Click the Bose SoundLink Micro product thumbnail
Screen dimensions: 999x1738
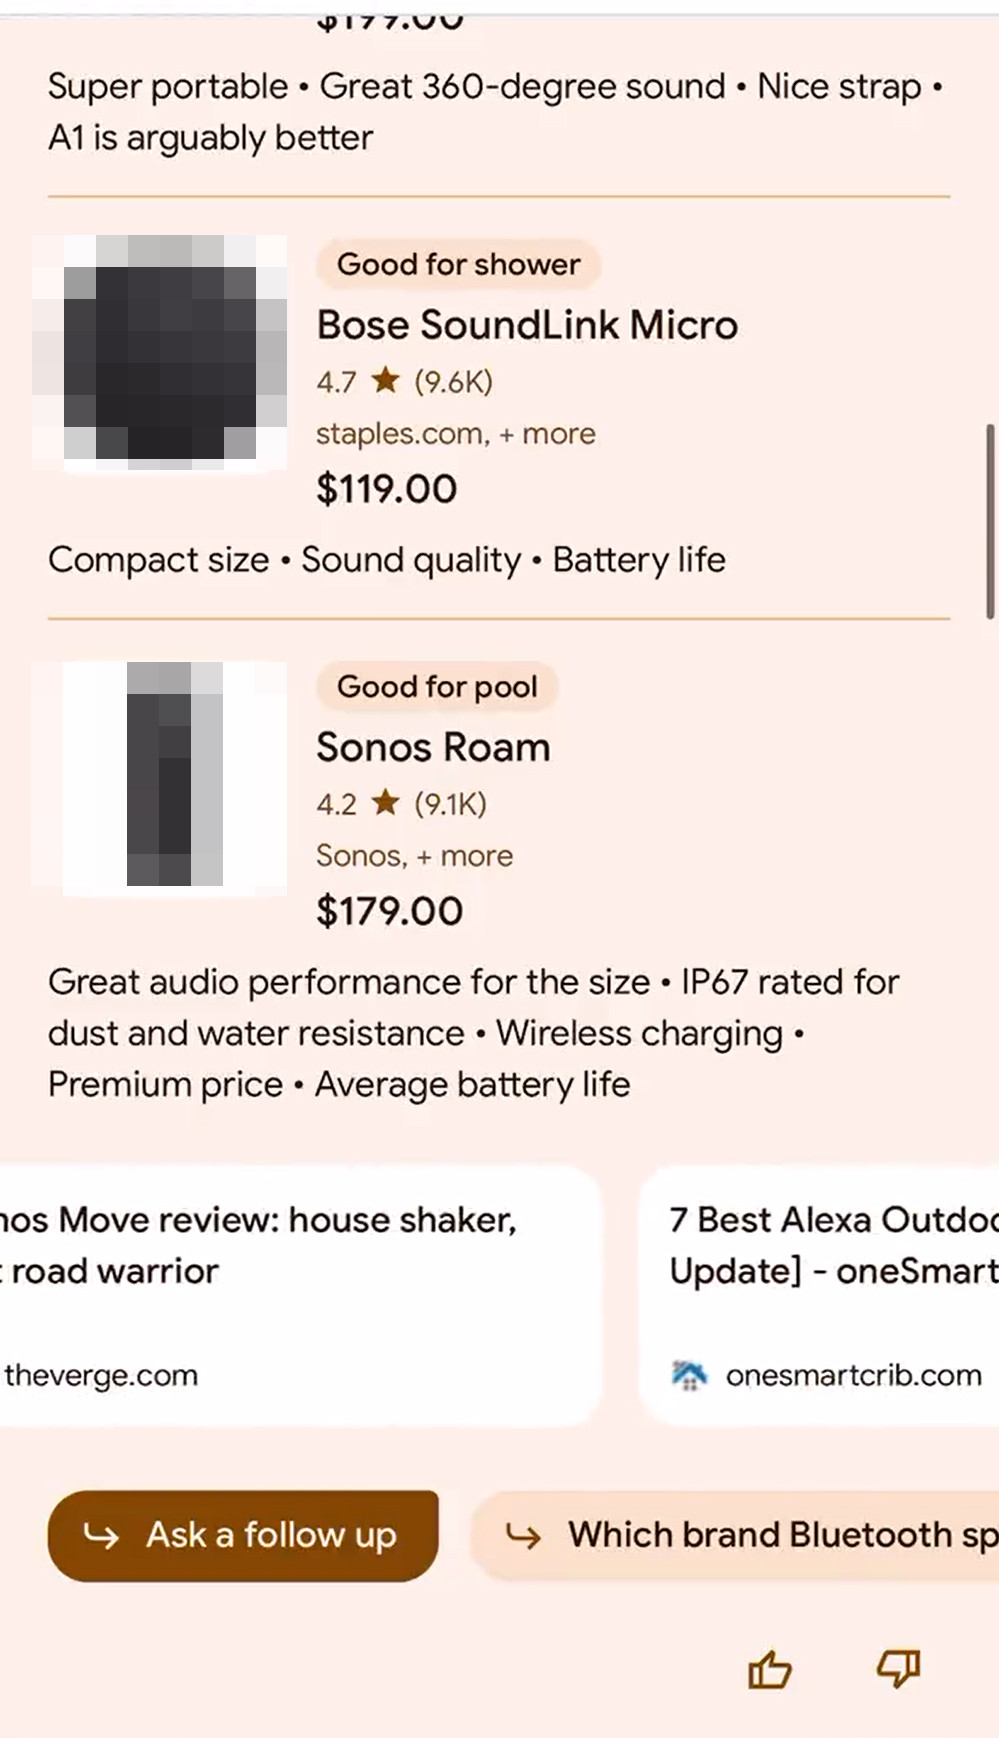click(160, 352)
